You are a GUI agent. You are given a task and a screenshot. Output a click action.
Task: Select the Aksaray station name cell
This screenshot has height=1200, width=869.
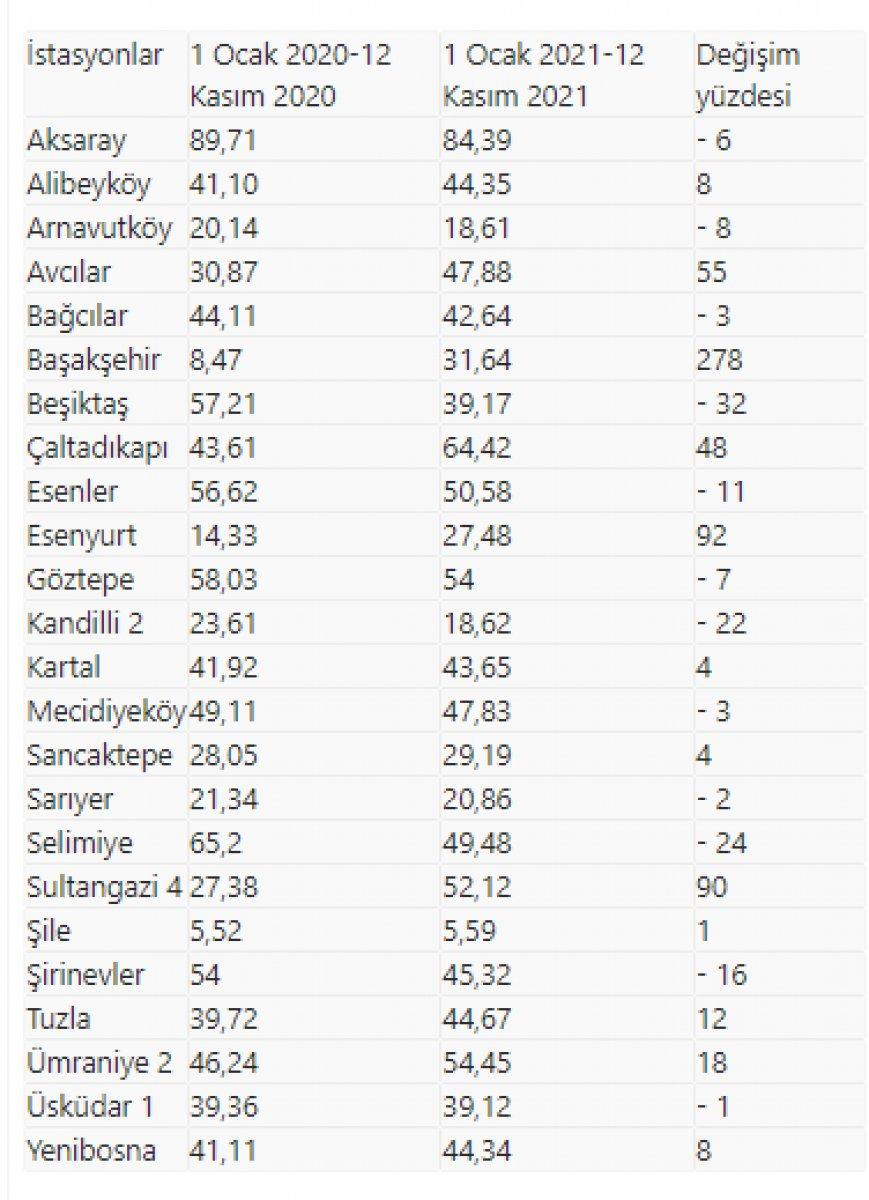[x=77, y=140]
